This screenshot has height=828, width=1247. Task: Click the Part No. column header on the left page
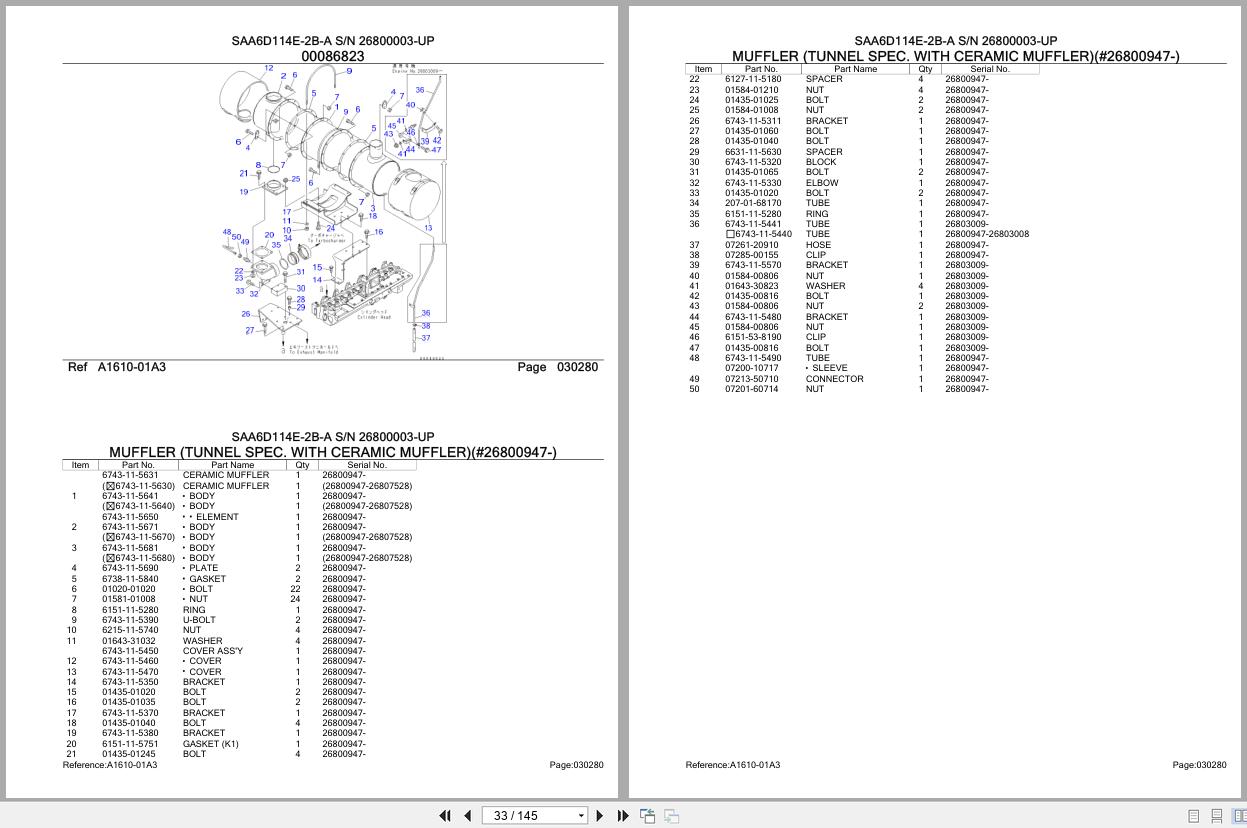point(138,465)
